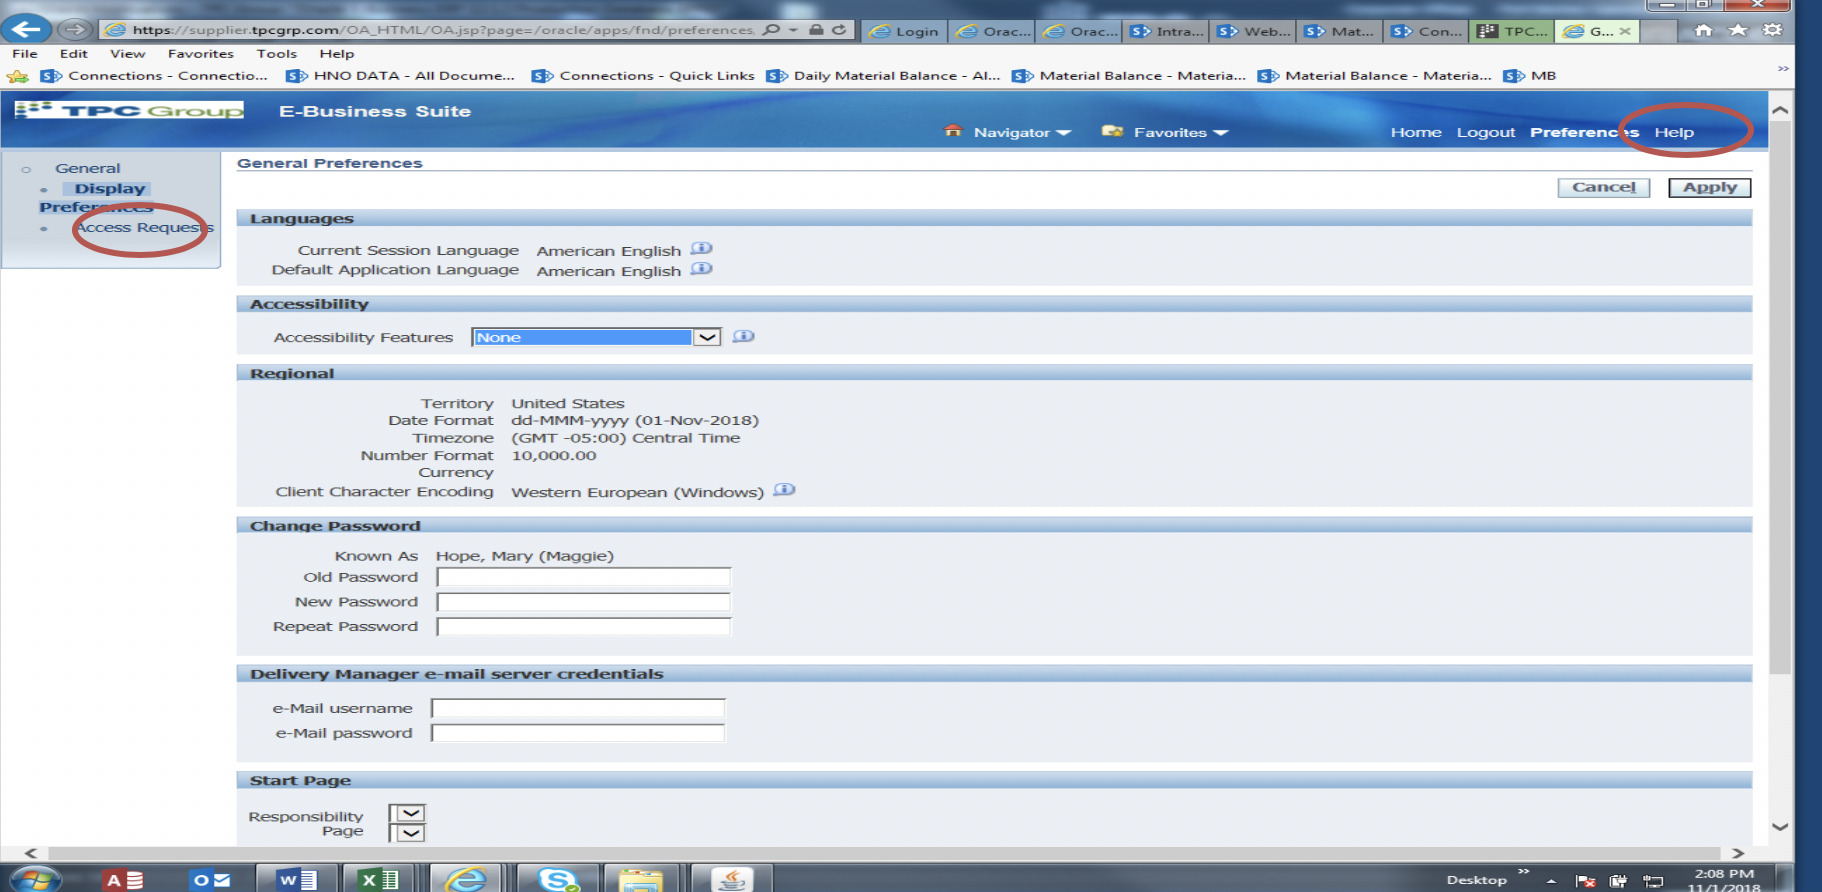Open browser tools gear icon
1822x892 pixels.
tap(1773, 29)
